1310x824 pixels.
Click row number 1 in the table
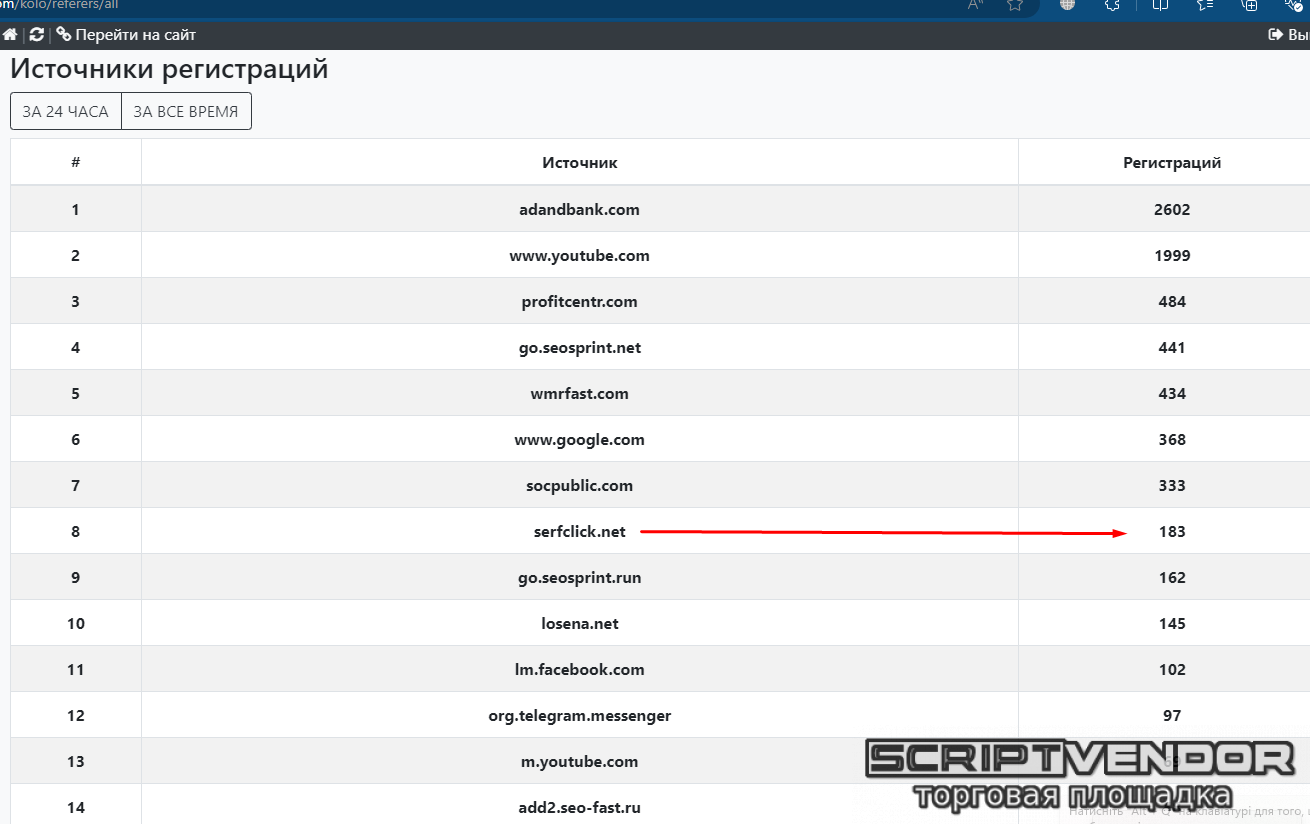[76, 210]
